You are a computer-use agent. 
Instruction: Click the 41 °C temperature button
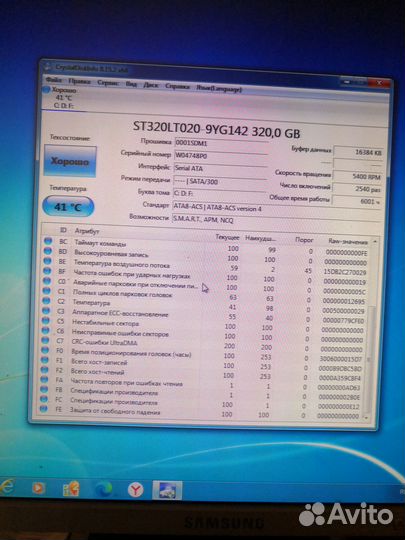tap(68, 207)
